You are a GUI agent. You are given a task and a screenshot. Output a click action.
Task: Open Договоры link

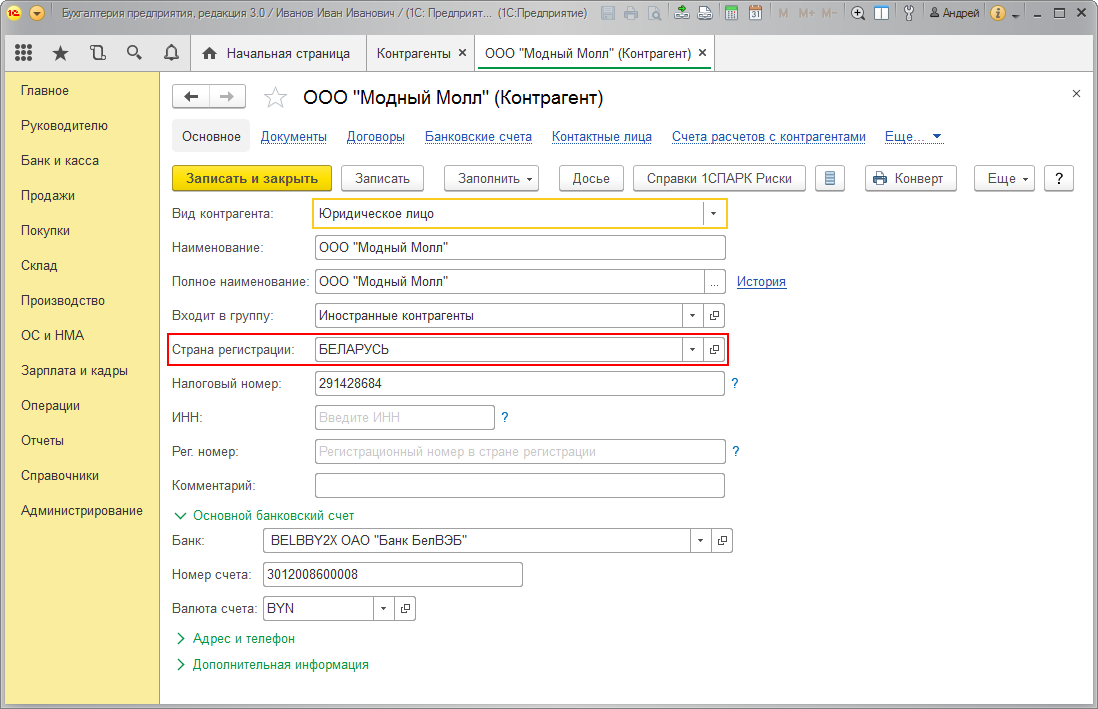(x=376, y=137)
